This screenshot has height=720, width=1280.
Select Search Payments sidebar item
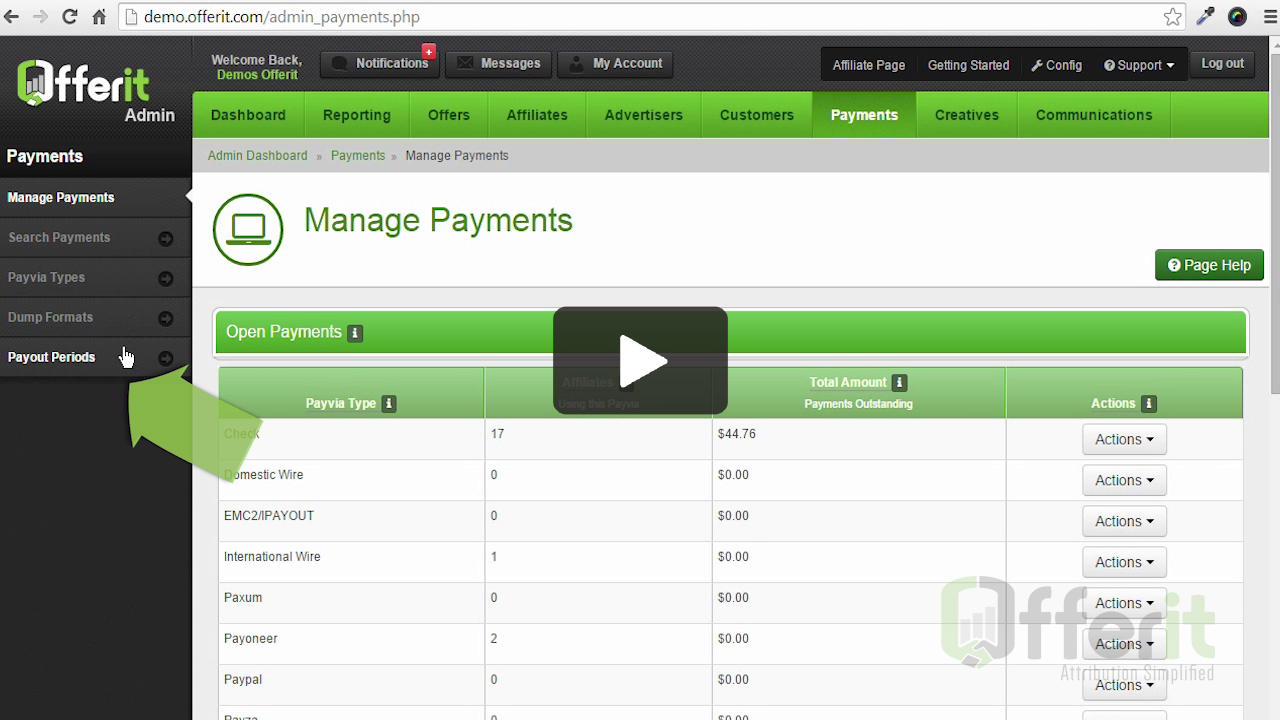point(95,237)
